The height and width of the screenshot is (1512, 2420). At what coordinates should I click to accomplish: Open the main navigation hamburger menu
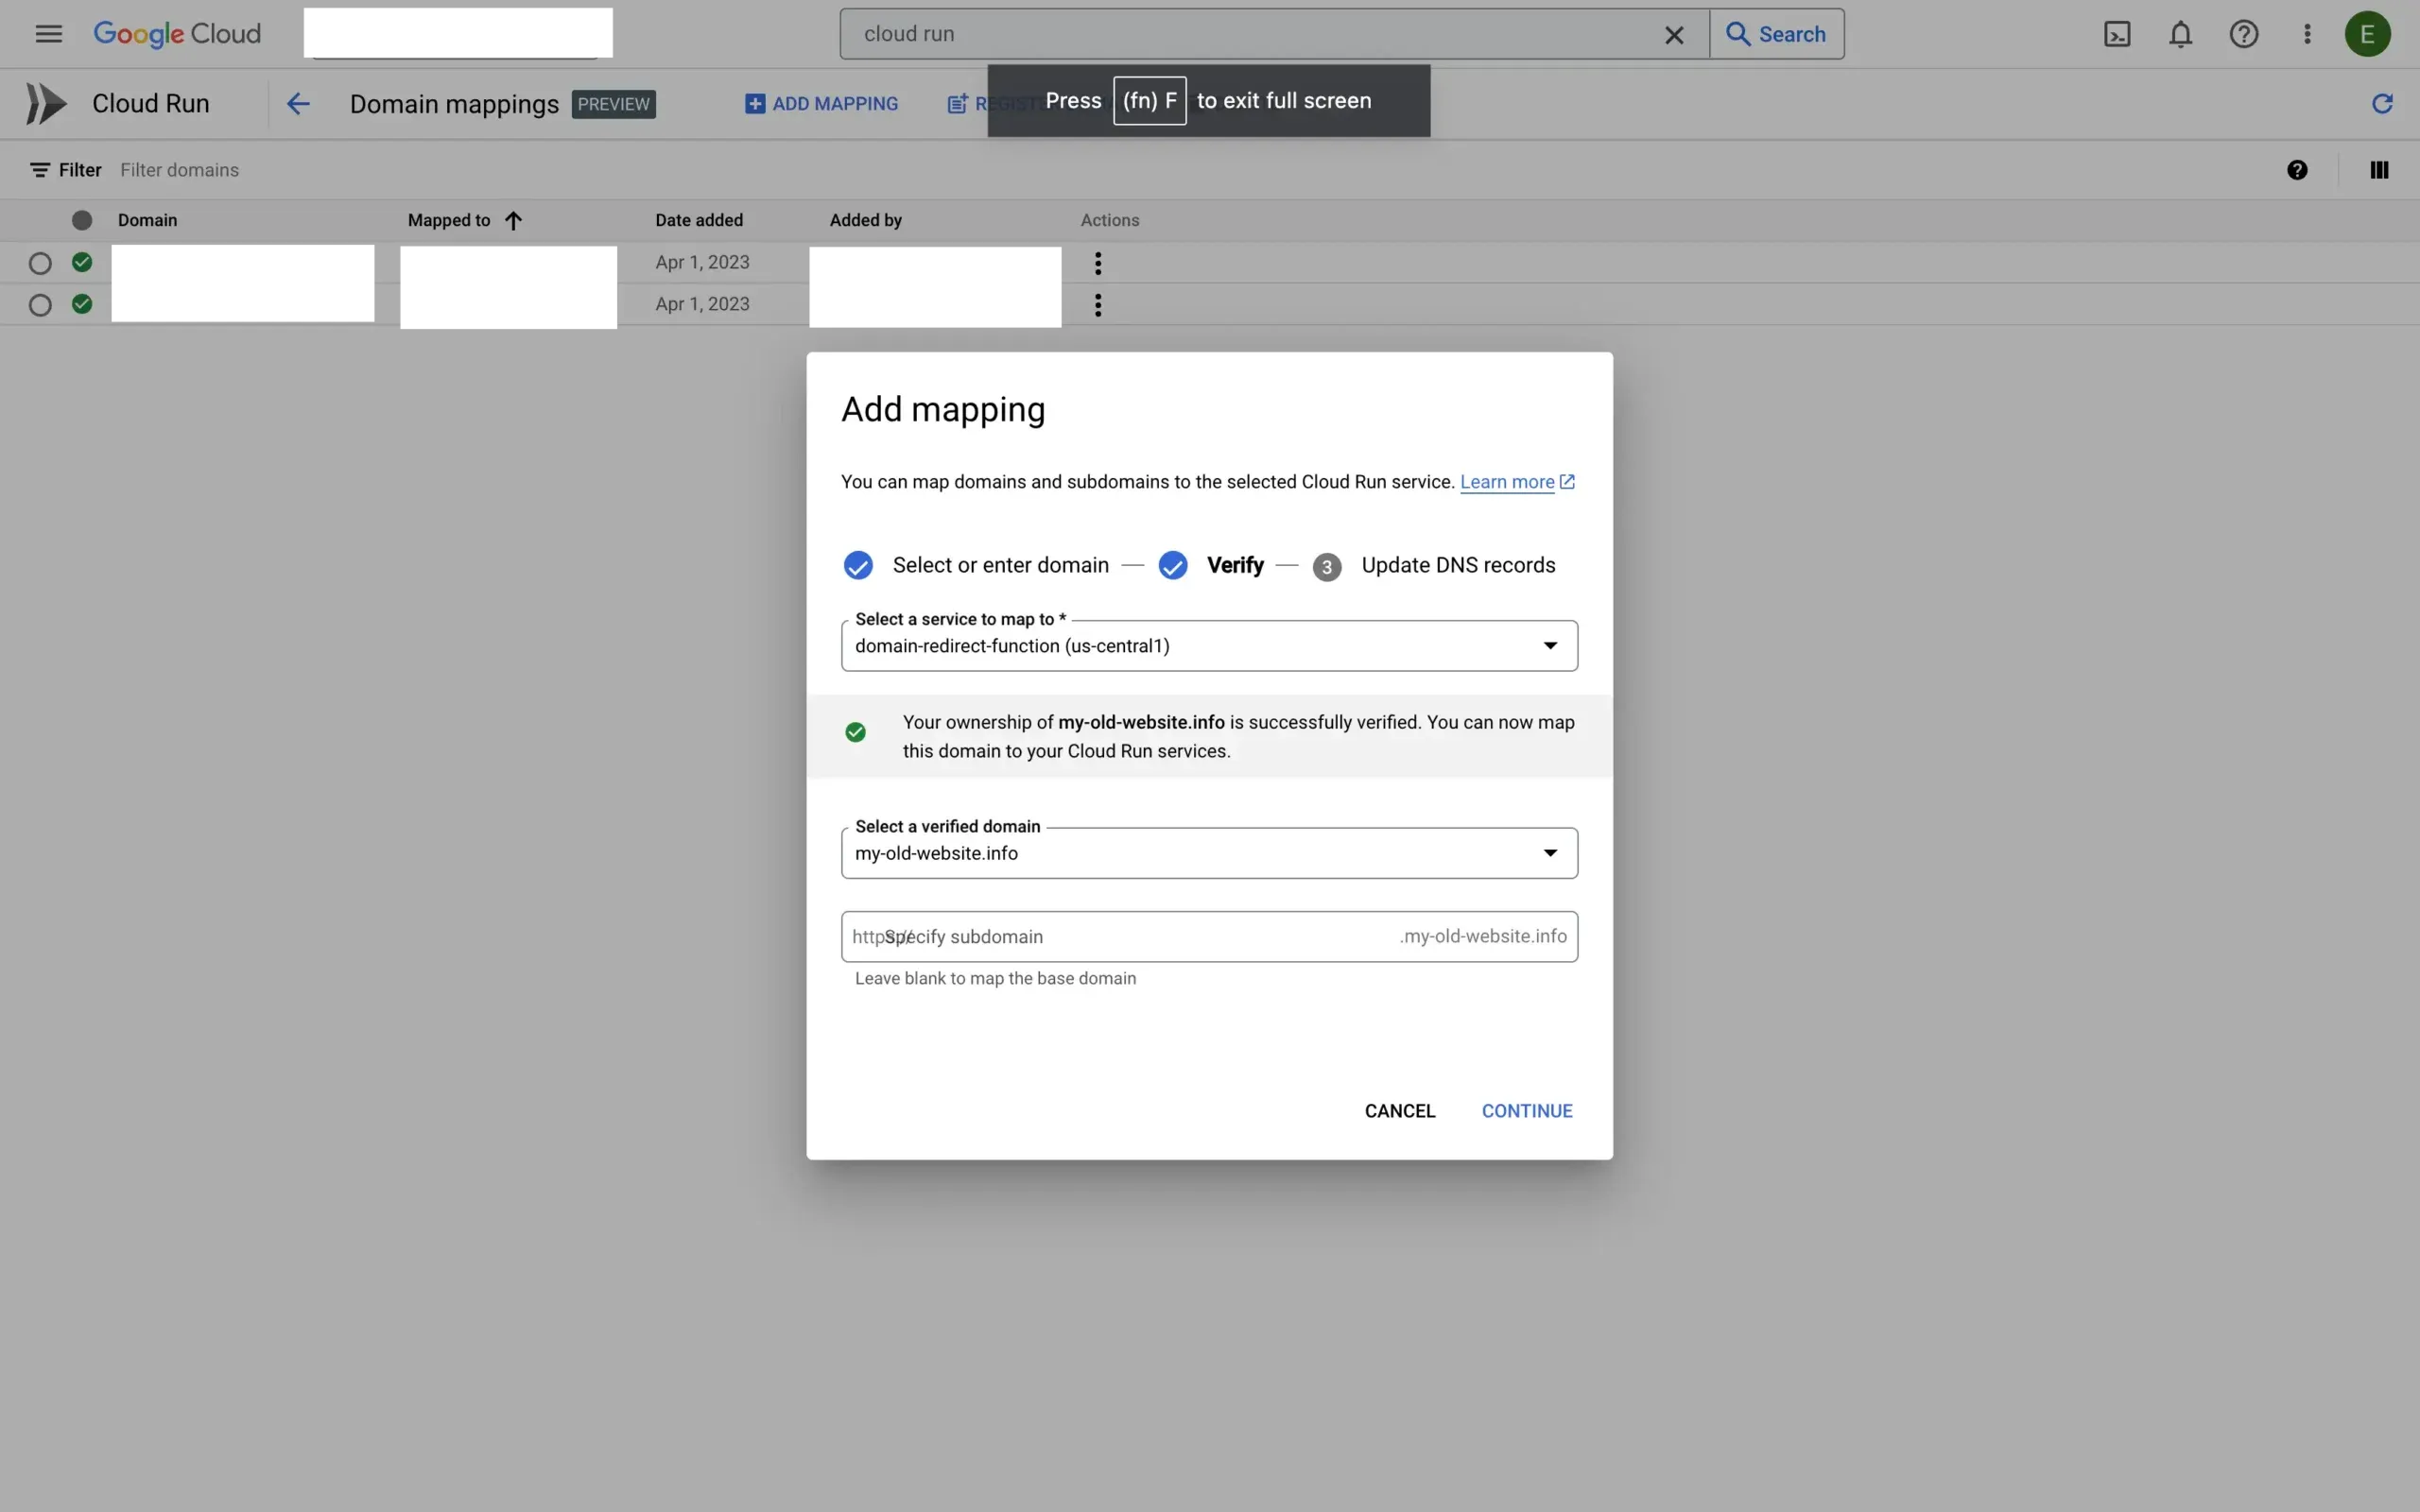[x=48, y=34]
